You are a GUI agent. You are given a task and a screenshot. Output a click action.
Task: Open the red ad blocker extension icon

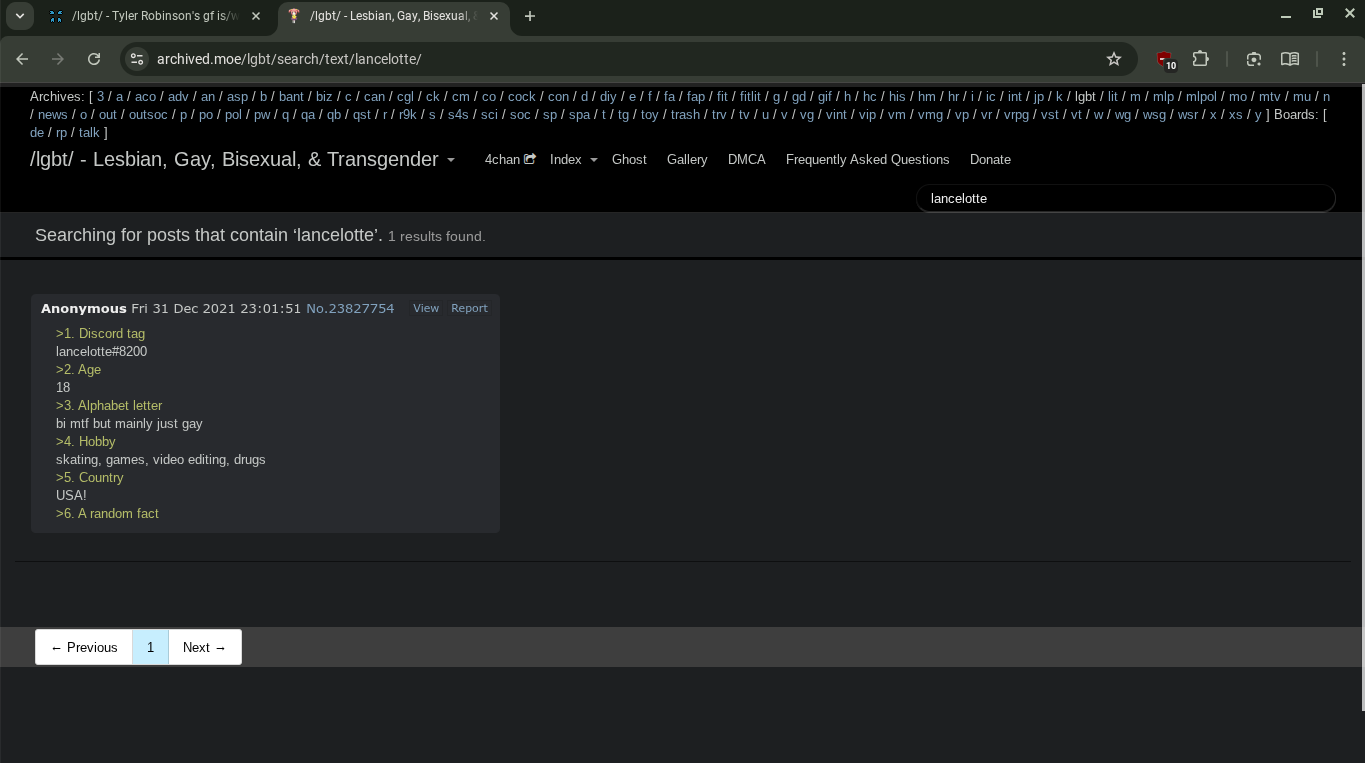(1165, 60)
